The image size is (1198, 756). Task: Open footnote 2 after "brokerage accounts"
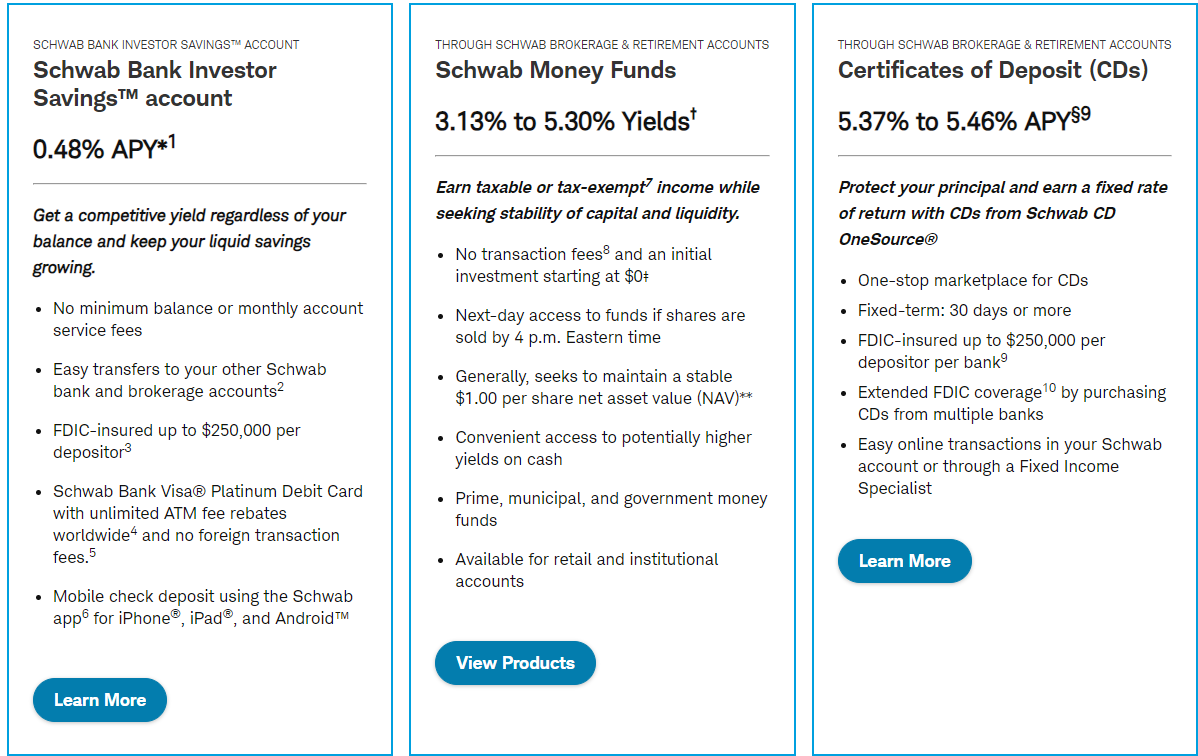click(281, 387)
